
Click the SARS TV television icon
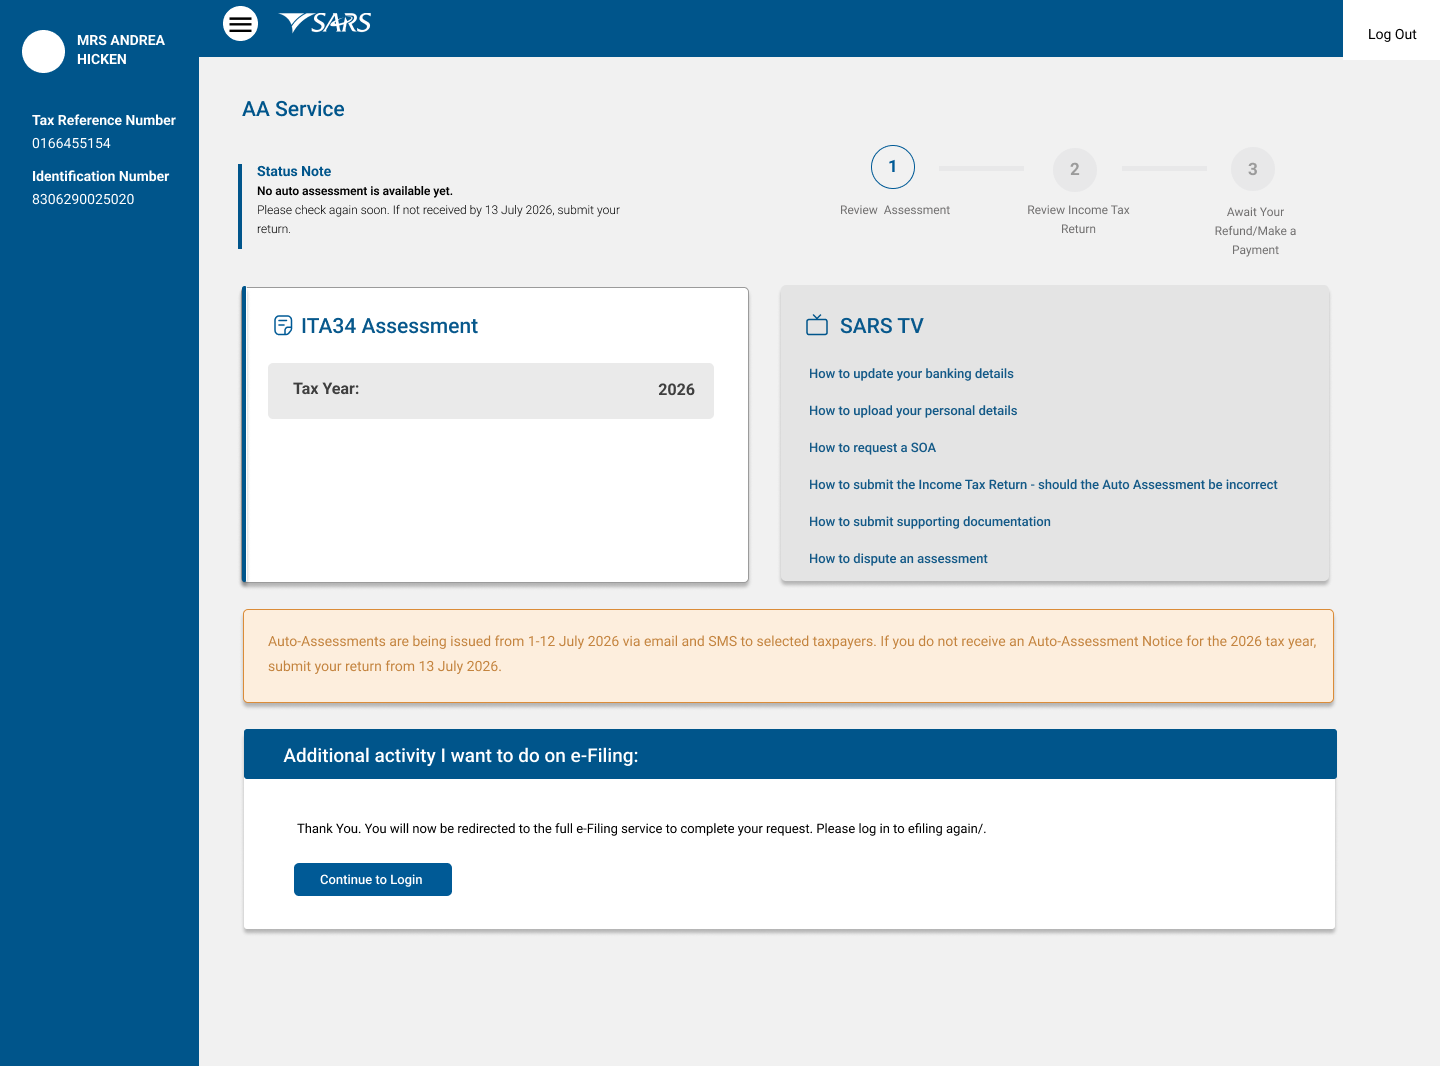click(817, 325)
